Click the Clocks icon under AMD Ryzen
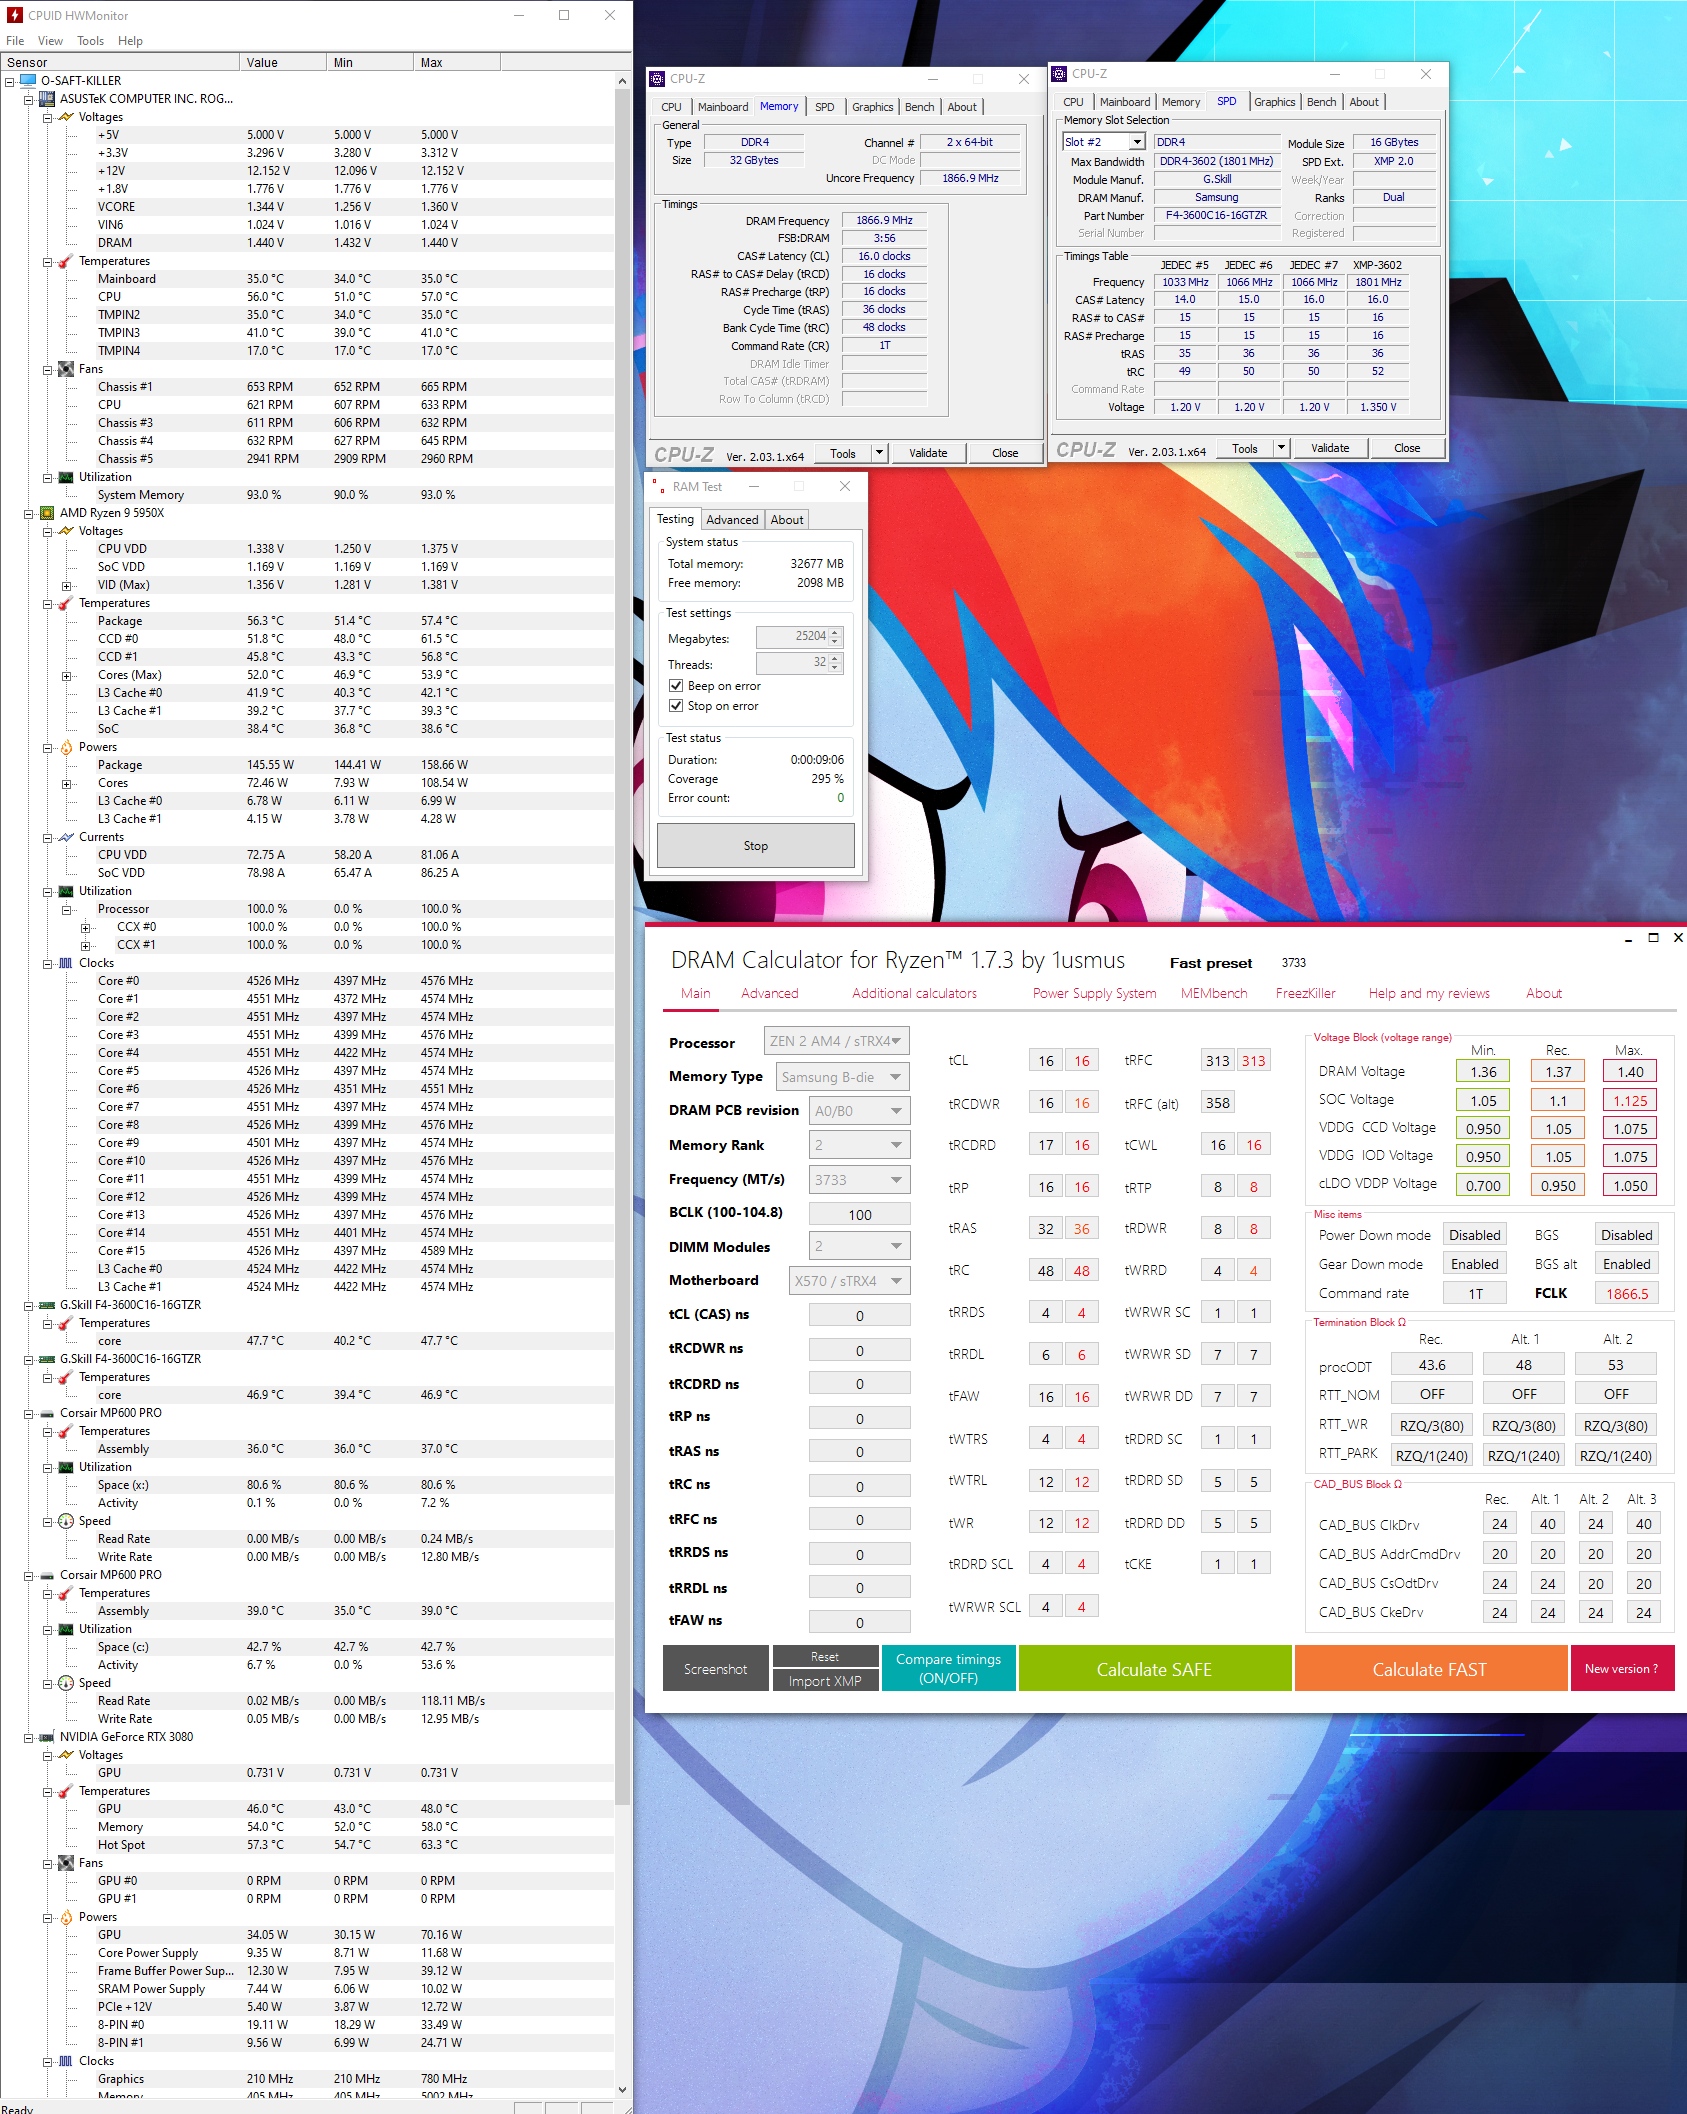The image size is (1687, 2114). 66,963
